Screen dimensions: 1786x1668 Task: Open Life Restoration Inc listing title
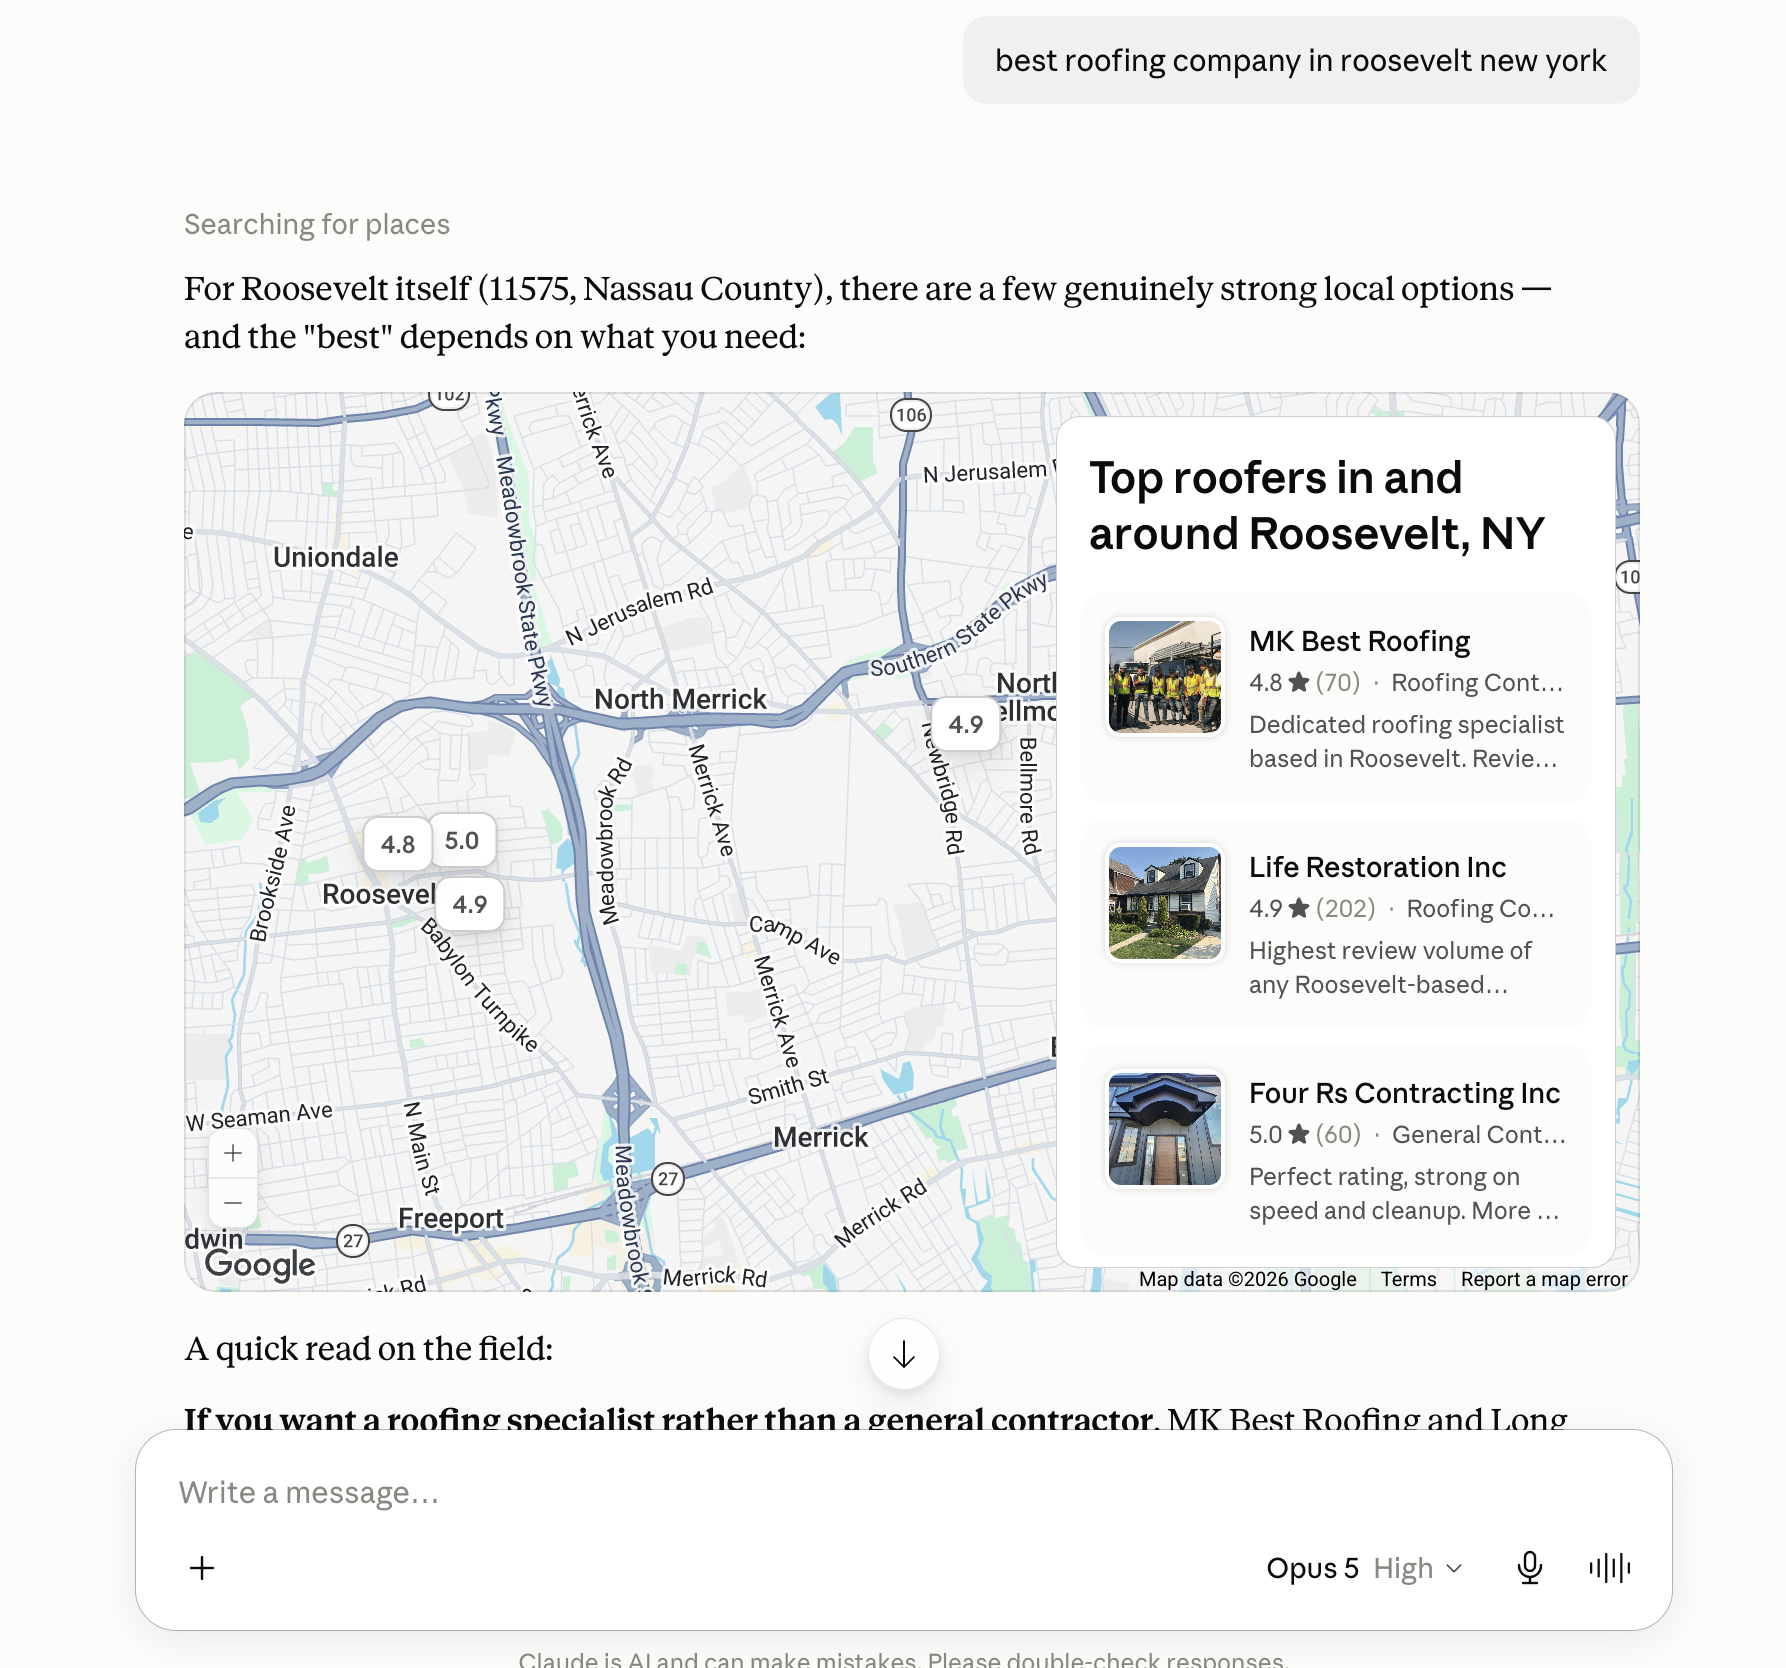[x=1377, y=867]
